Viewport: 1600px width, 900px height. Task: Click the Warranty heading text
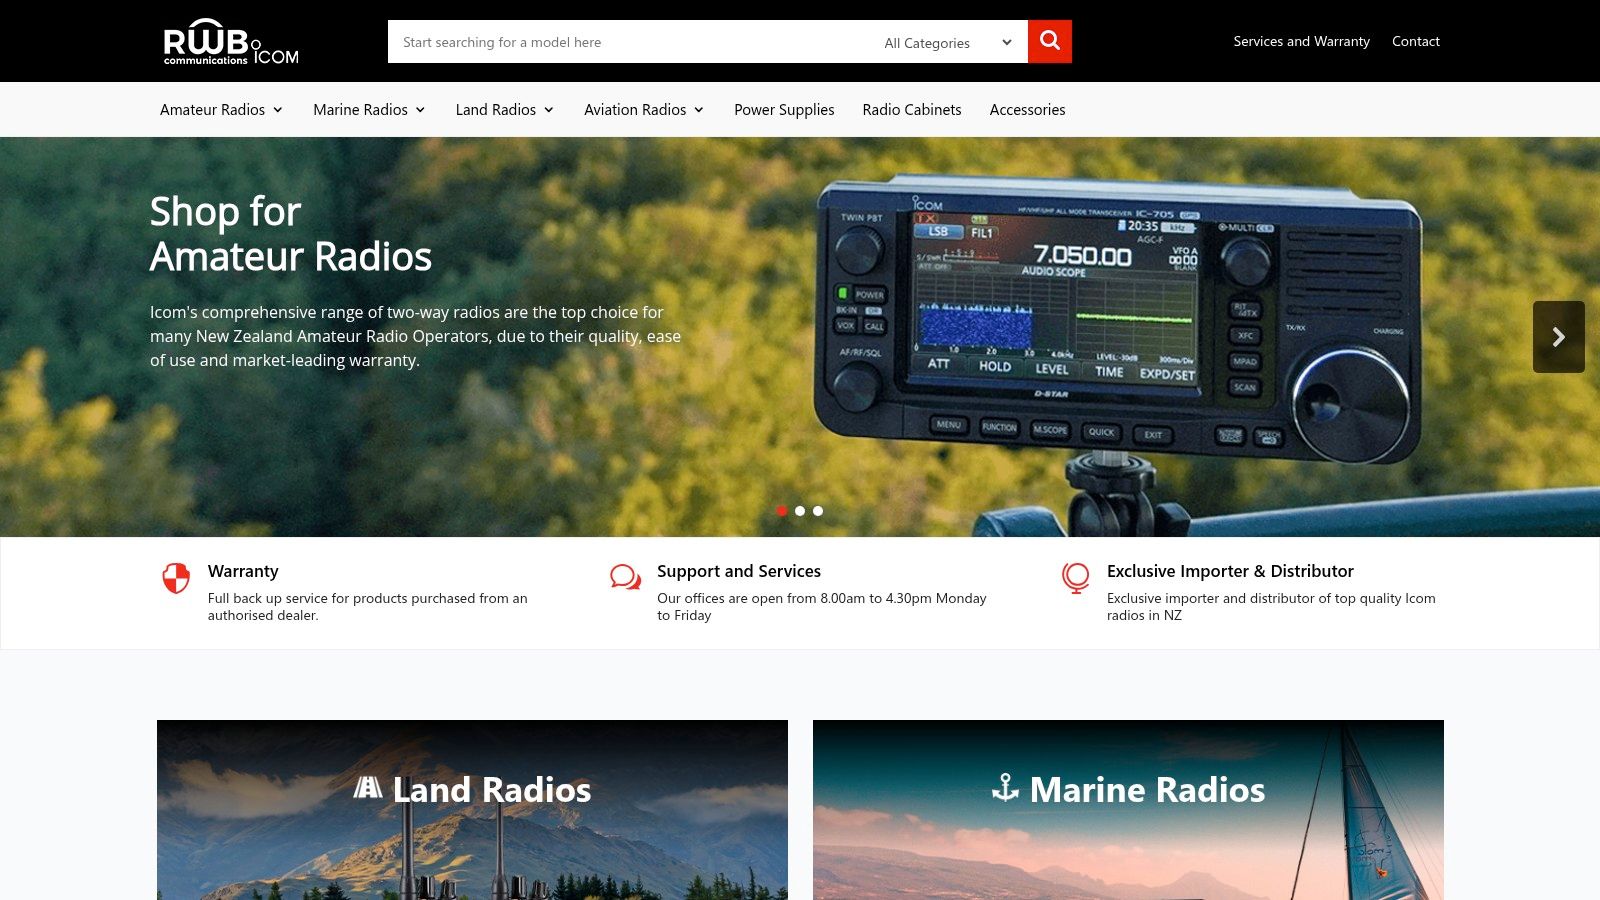243,571
